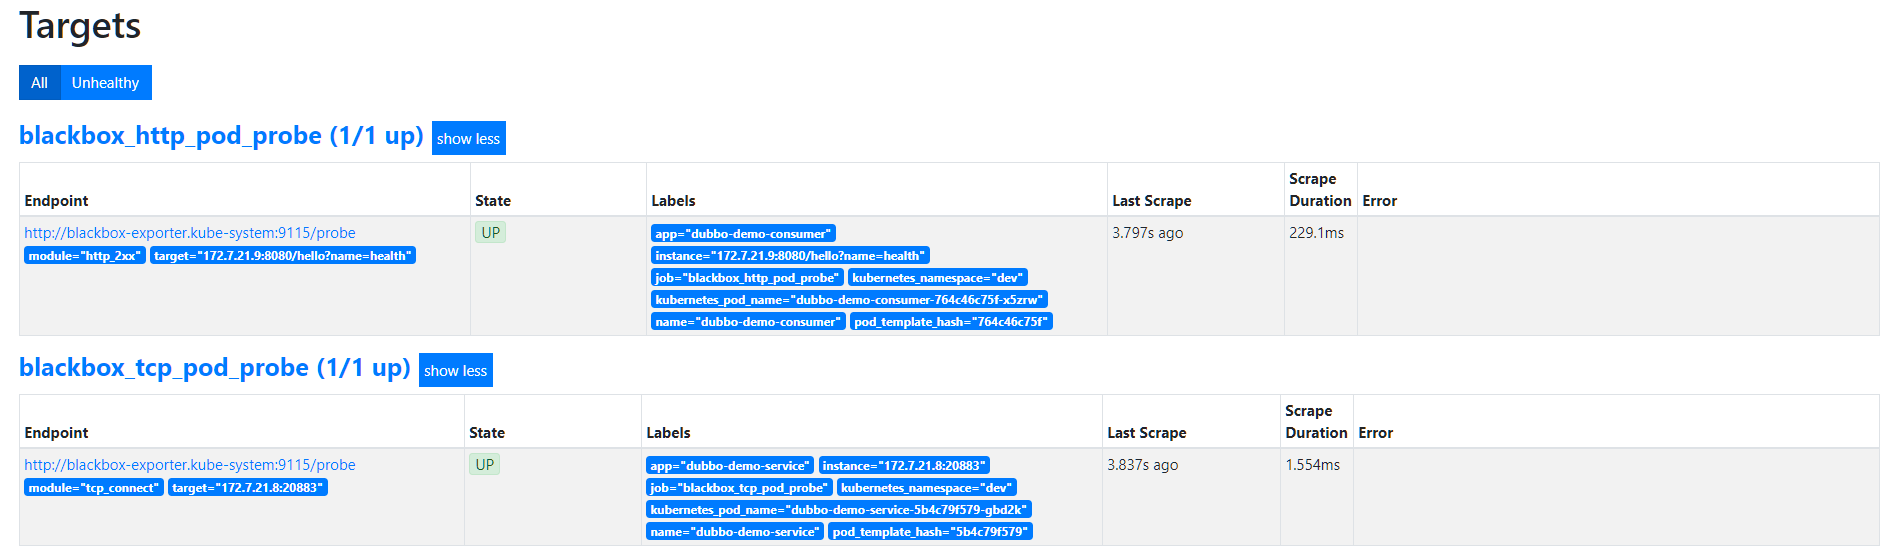Click the app="dubbo-demo-service" label
1893x557 pixels.
tap(729, 466)
